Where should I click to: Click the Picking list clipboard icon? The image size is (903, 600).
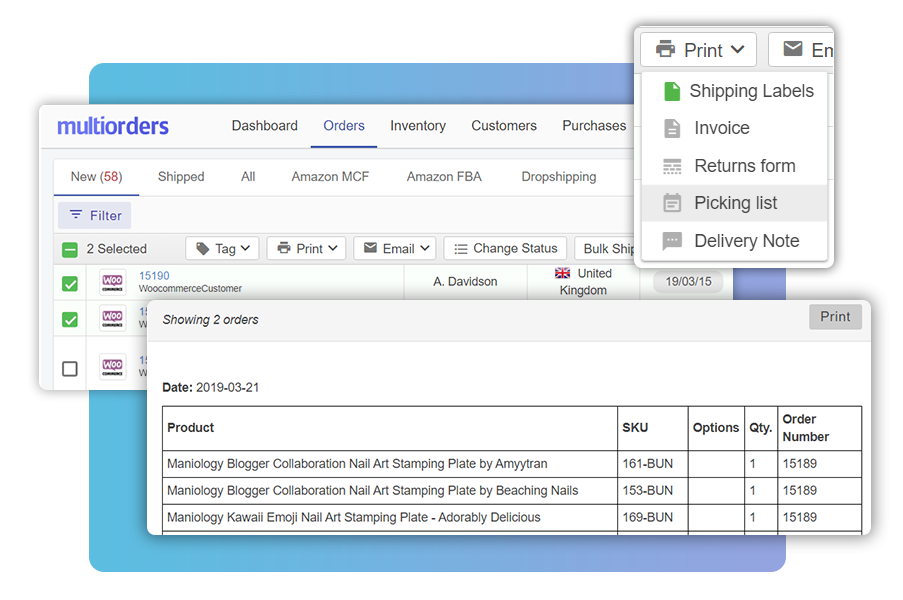(x=671, y=203)
